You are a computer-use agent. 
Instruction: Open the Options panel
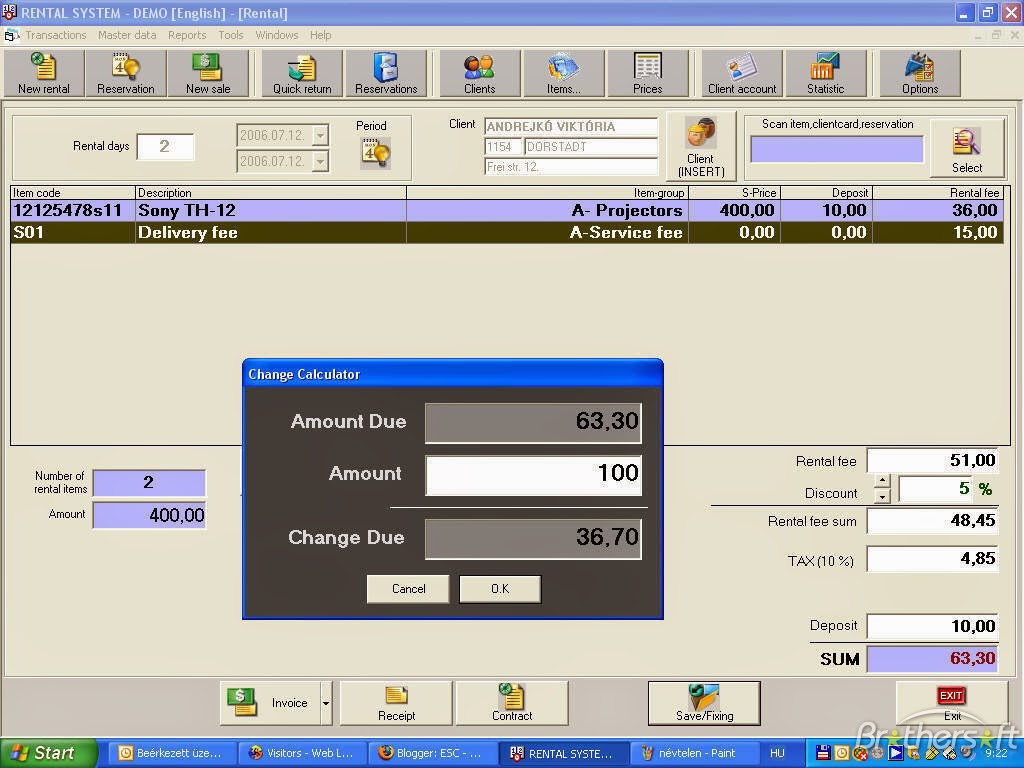coord(920,73)
